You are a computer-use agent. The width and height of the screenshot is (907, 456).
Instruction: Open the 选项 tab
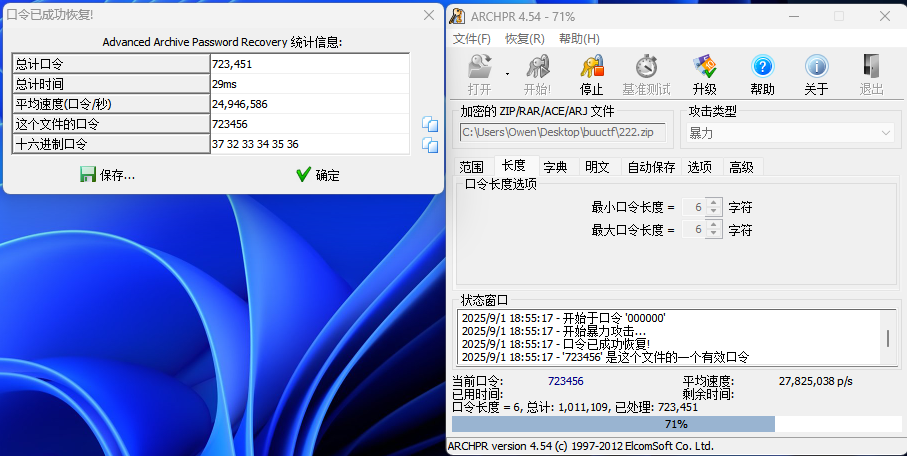(x=699, y=167)
